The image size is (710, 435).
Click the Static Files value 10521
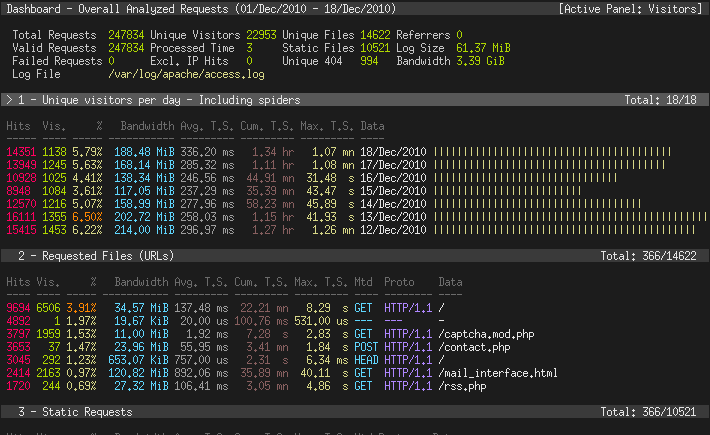(x=375, y=48)
